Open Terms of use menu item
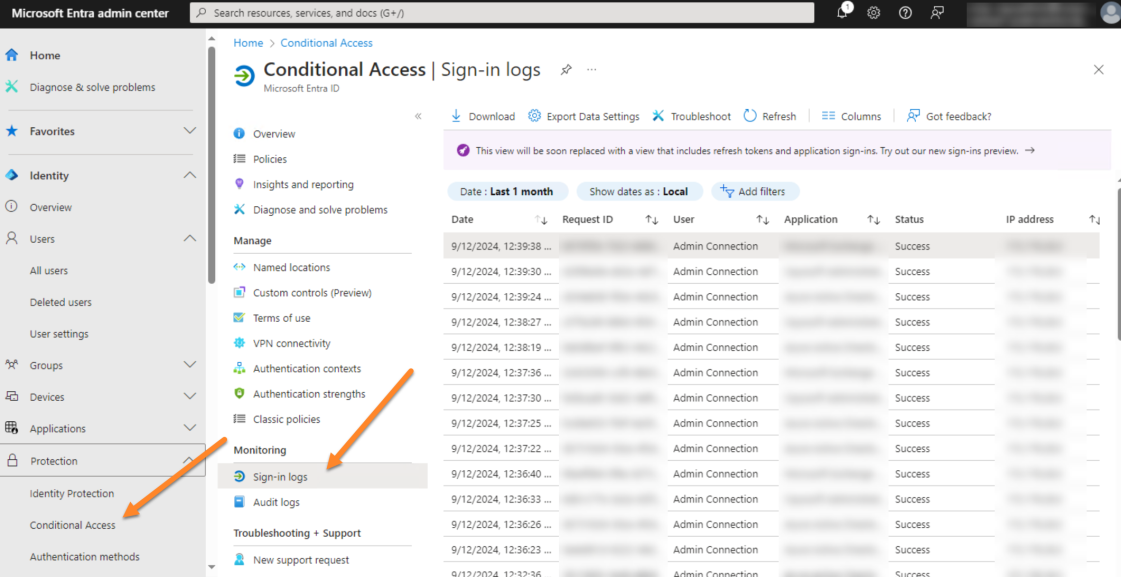The width and height of the screenshot is (1121, 577). 282,318
